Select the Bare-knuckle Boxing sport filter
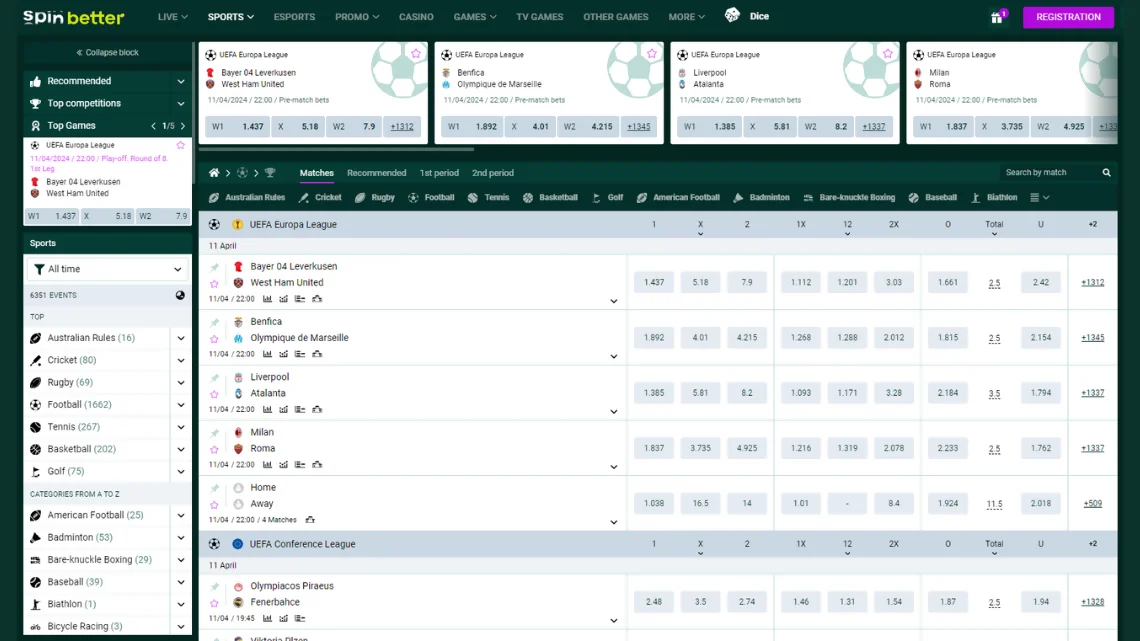 [x=849, y=198]
